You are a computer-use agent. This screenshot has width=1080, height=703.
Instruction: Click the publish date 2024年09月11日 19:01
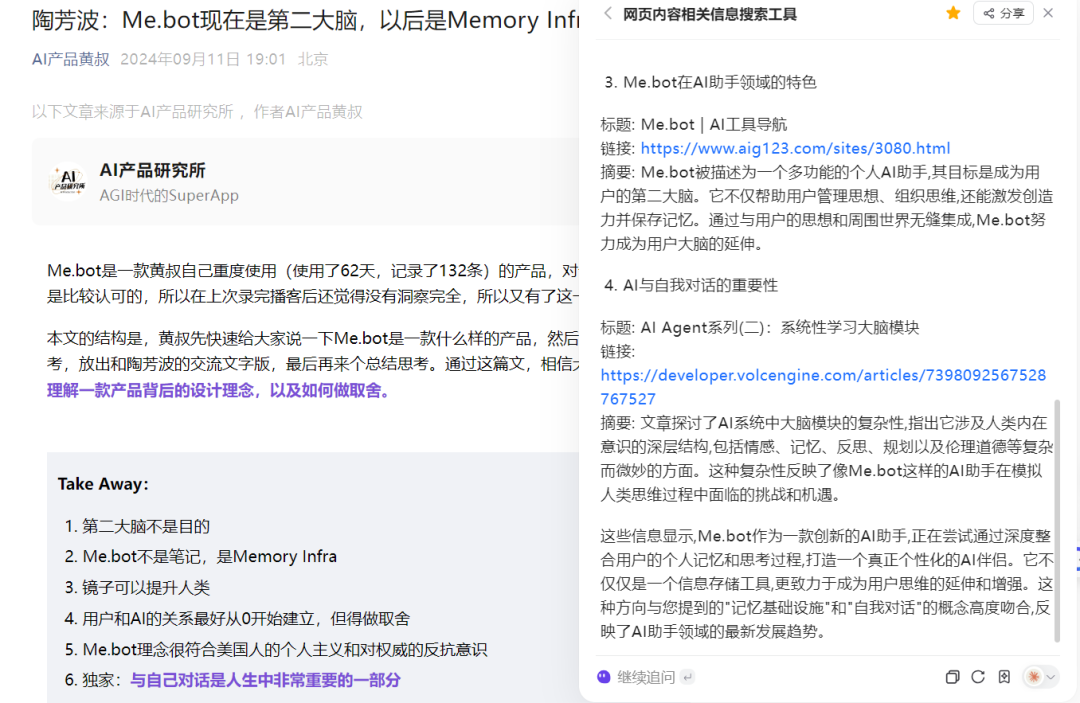(203, 59)
